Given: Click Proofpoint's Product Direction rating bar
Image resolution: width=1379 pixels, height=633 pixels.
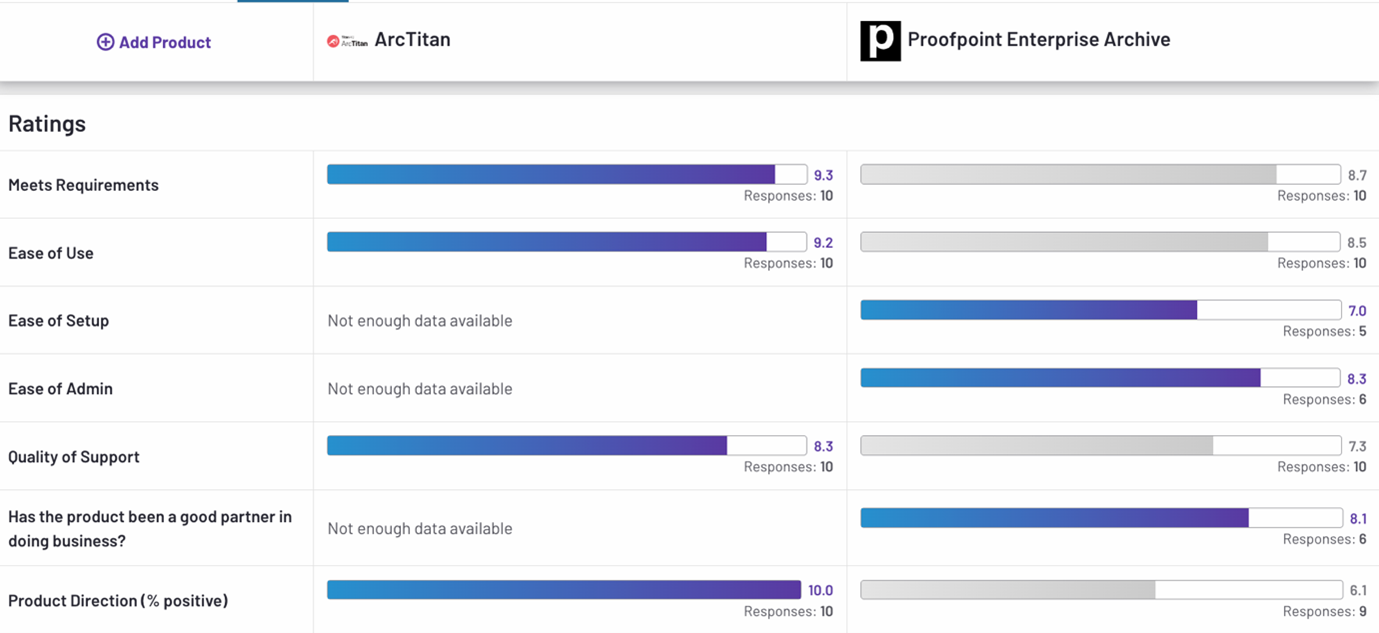Looking at the screenshot, I should pyautogui.click(x=1100, y=590).
